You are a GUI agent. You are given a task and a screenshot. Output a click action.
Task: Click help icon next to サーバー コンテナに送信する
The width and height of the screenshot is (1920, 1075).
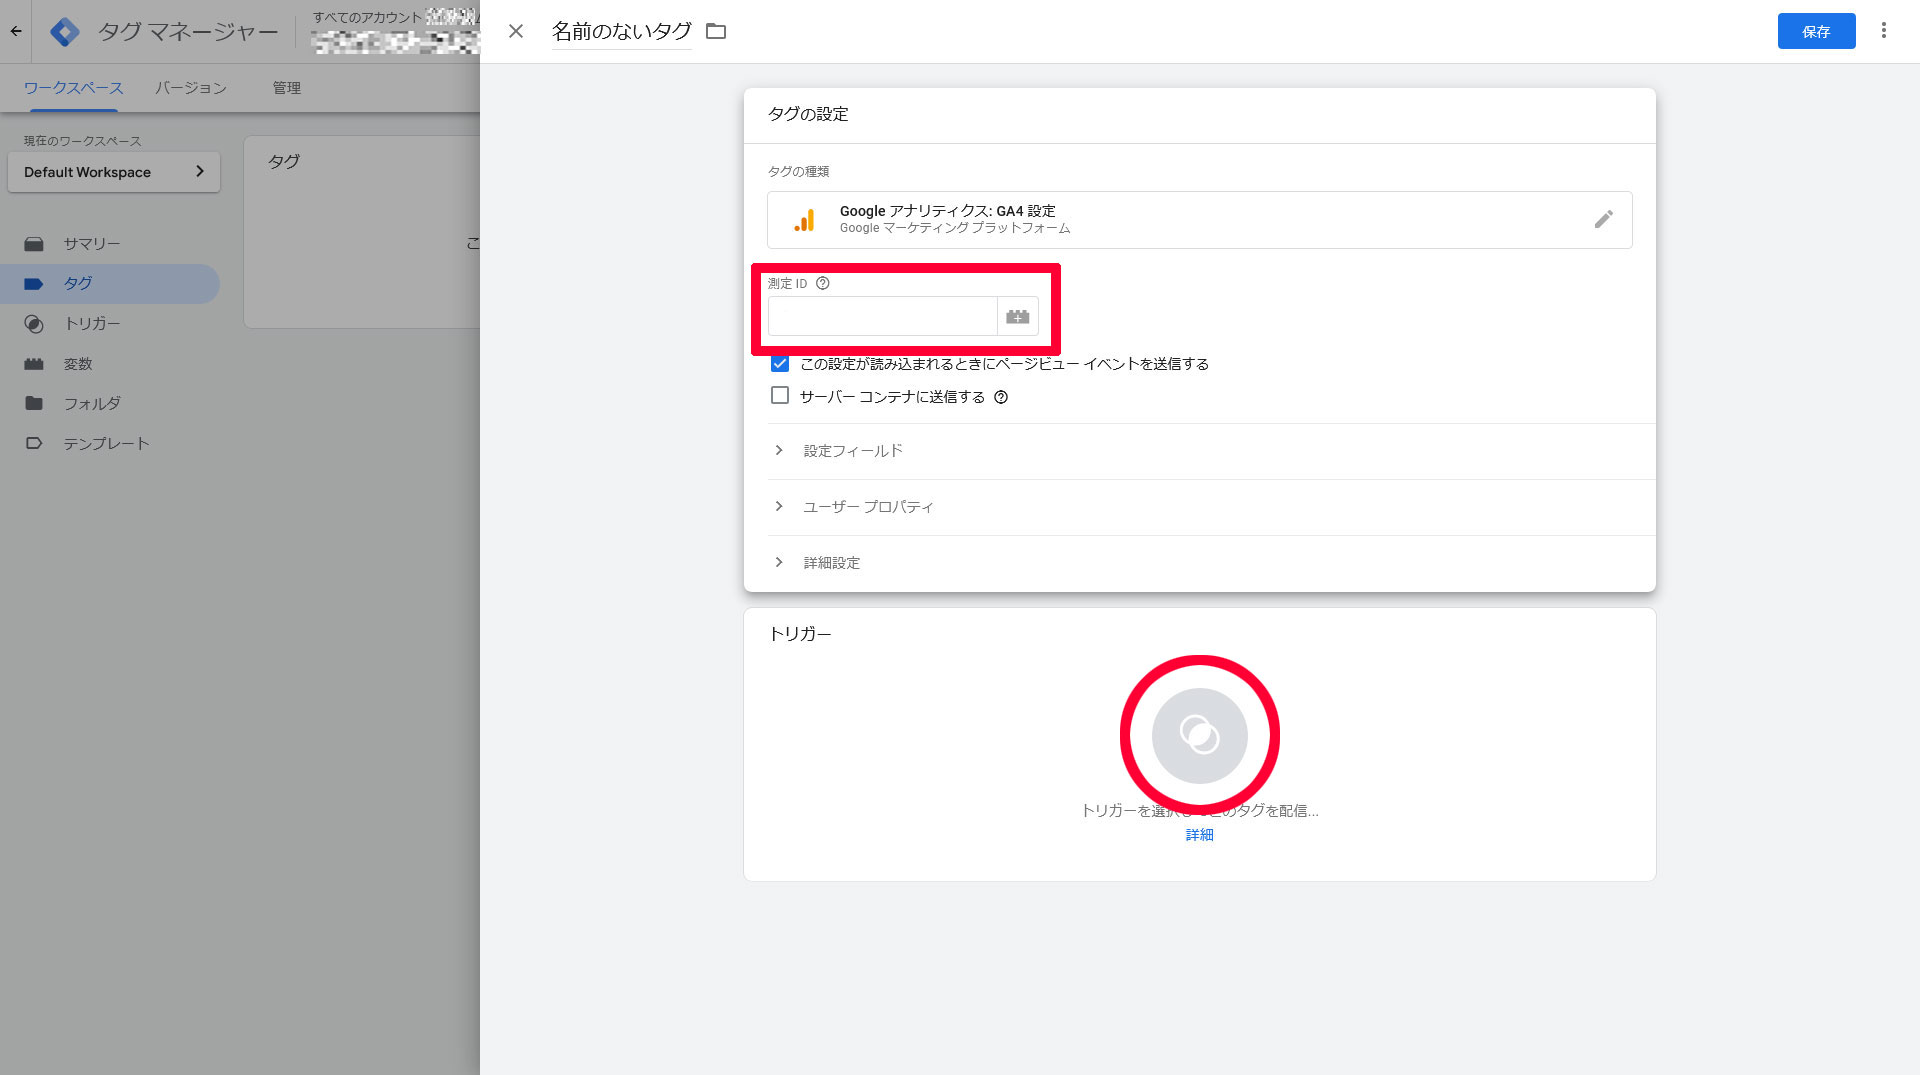click(1001, 398)
